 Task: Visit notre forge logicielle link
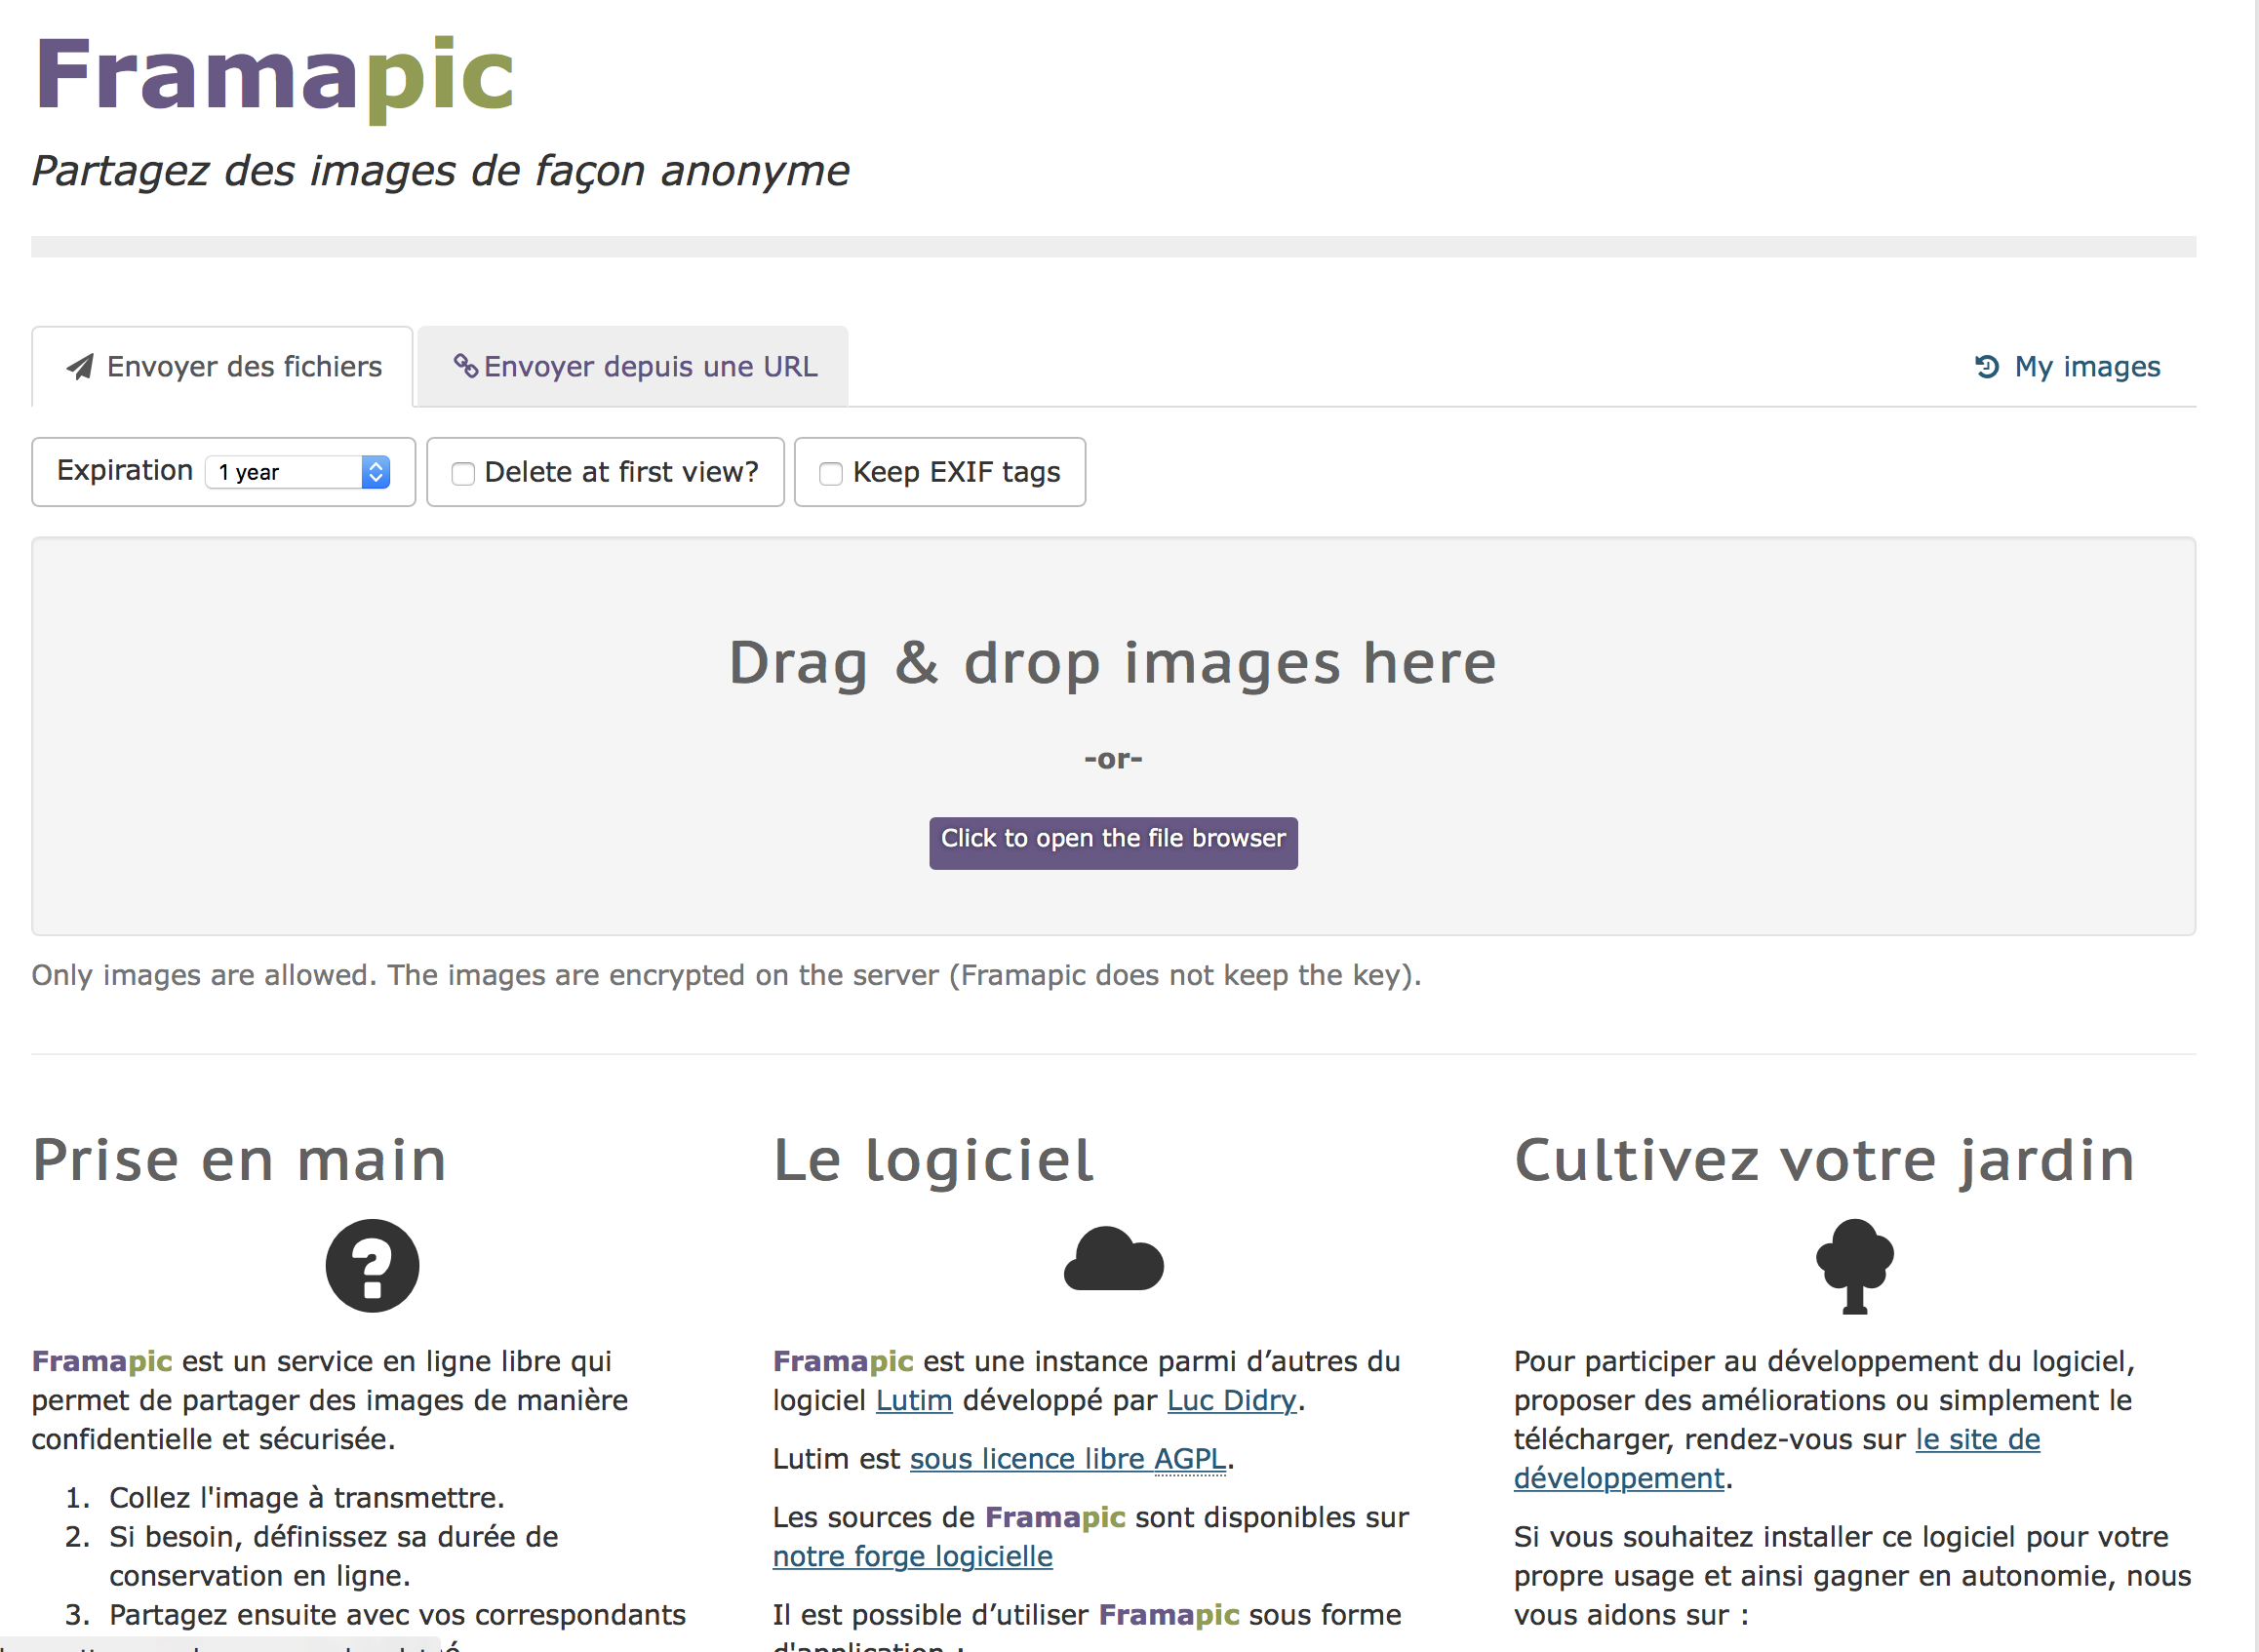(912, 1556)
